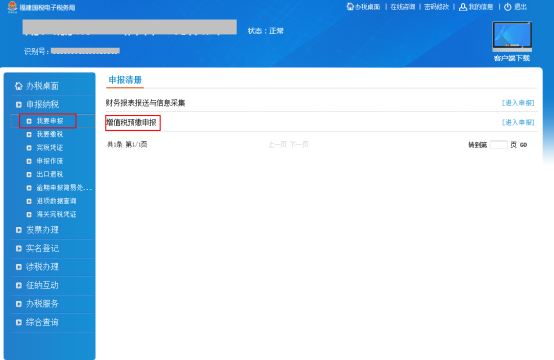Focus the 转到第 page number input
The image size is (554, 360).
(x=499, y=144)
